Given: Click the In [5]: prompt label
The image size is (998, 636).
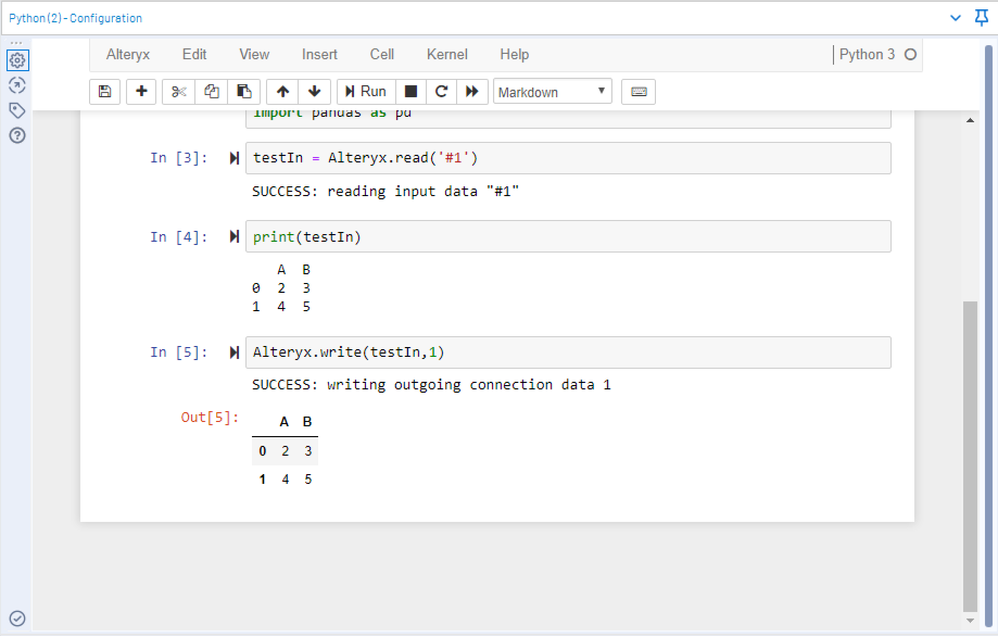Looking at the screenshot, I should click(179, 352).
